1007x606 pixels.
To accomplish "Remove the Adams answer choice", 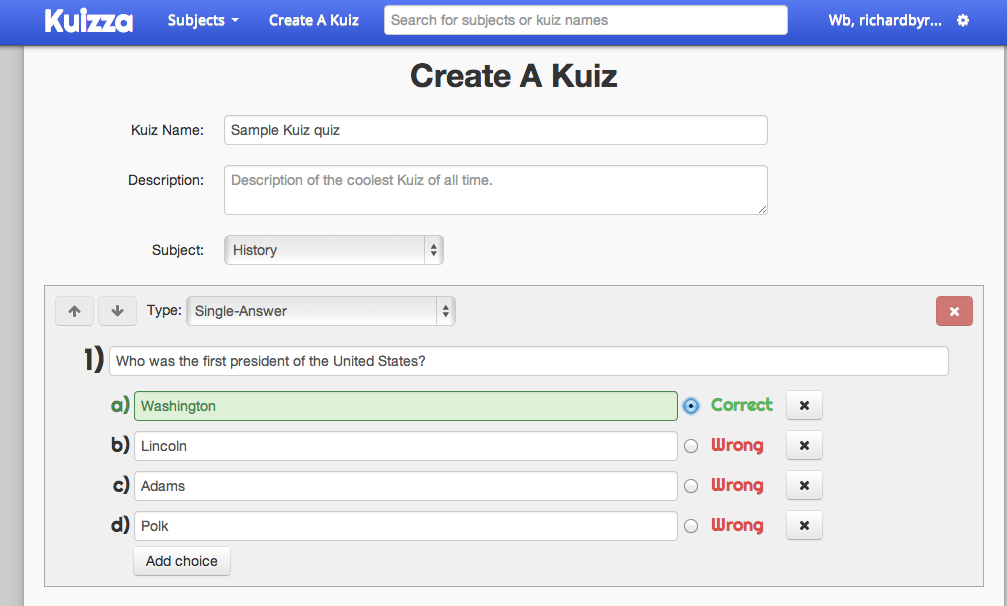I will coord(804,486).
